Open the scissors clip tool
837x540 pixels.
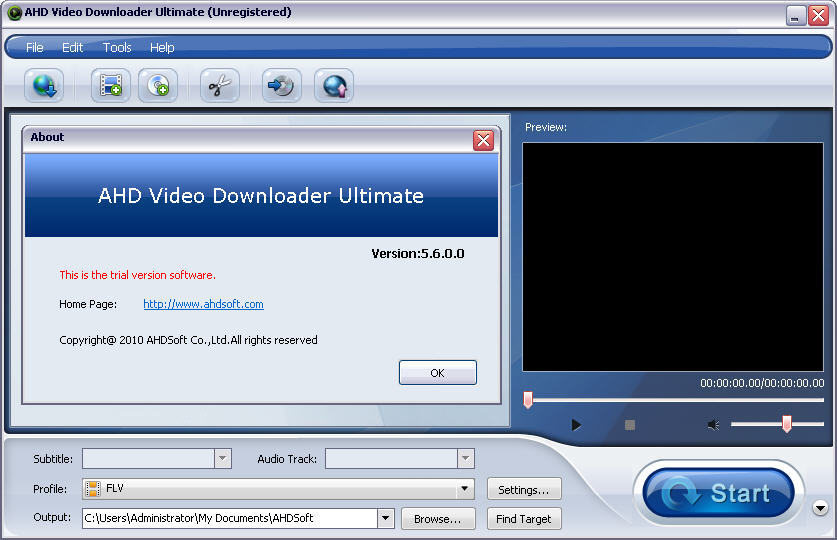(x=220, y=85)
